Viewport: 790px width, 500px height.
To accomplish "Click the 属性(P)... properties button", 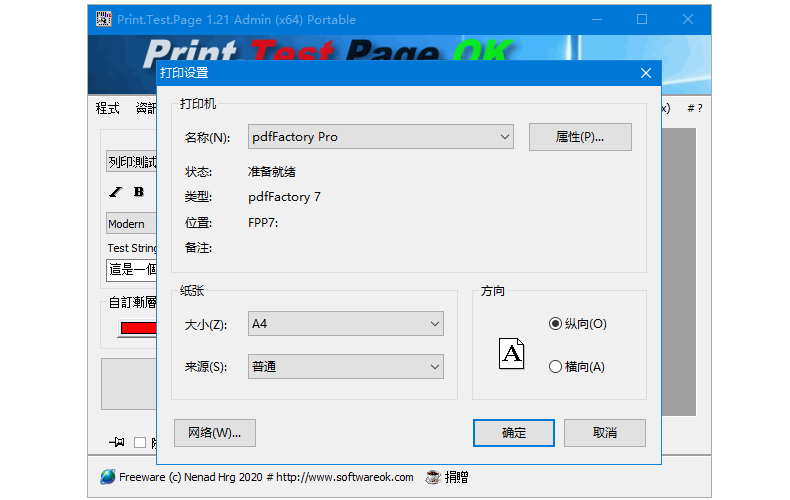I will point(580,137).
